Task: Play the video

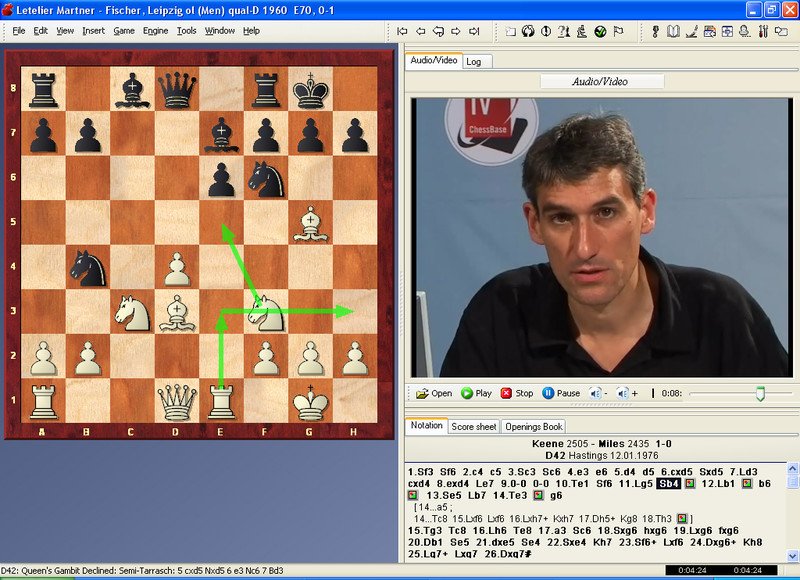Action: [477, 393]
